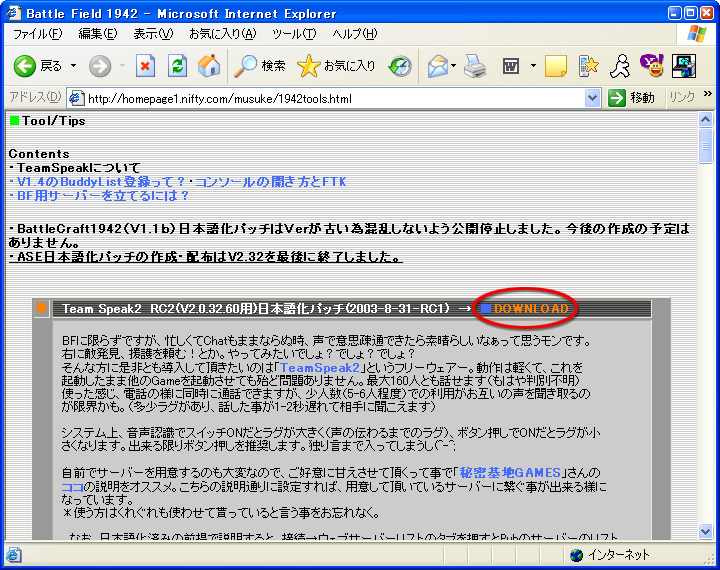
Task: Click the address bar URL field
Action: 334,98
